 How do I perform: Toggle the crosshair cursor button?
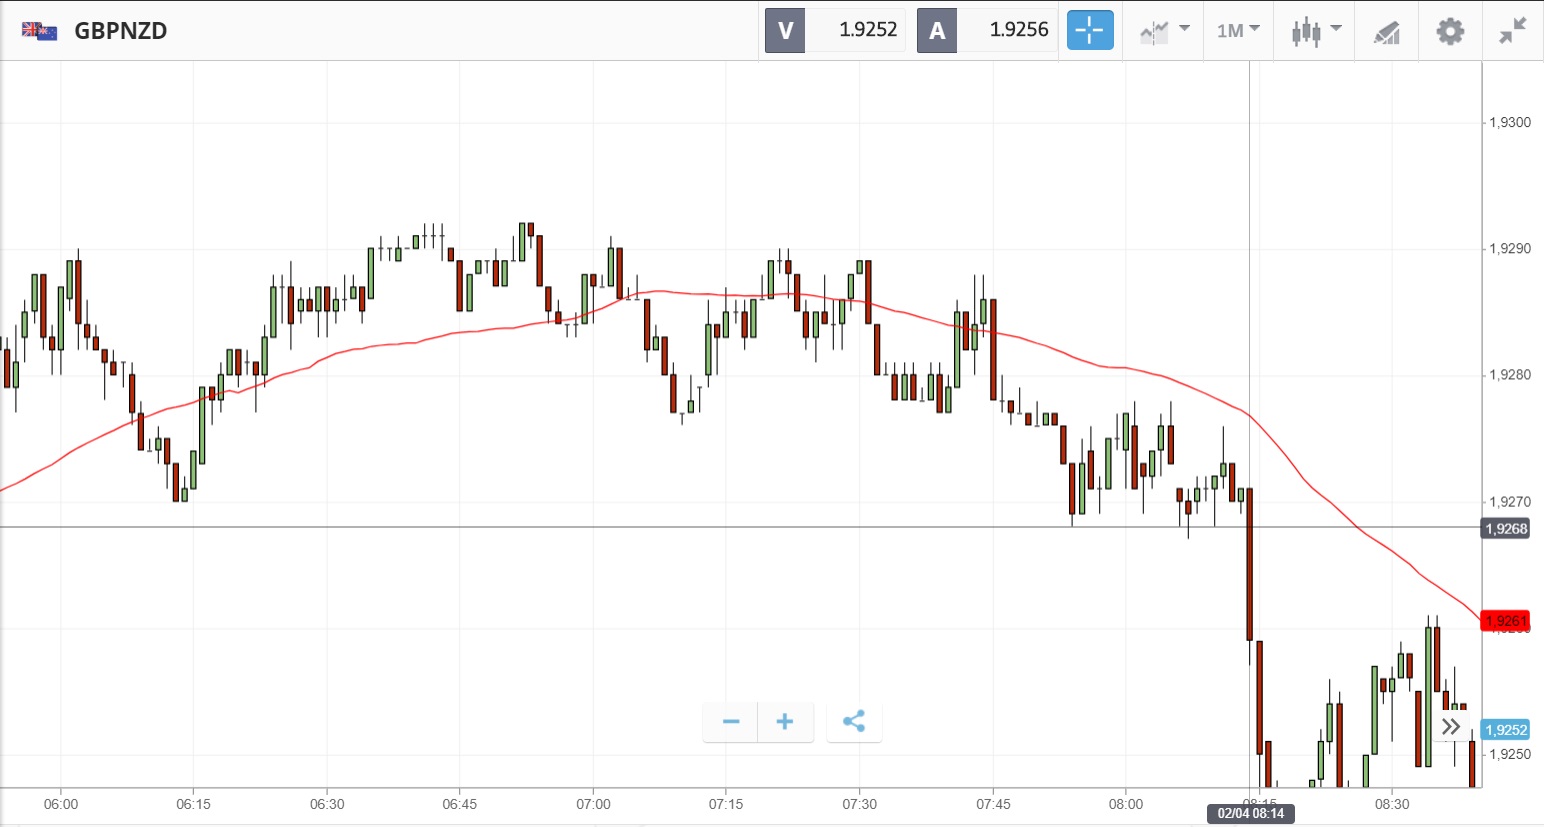coord(1089,30)
